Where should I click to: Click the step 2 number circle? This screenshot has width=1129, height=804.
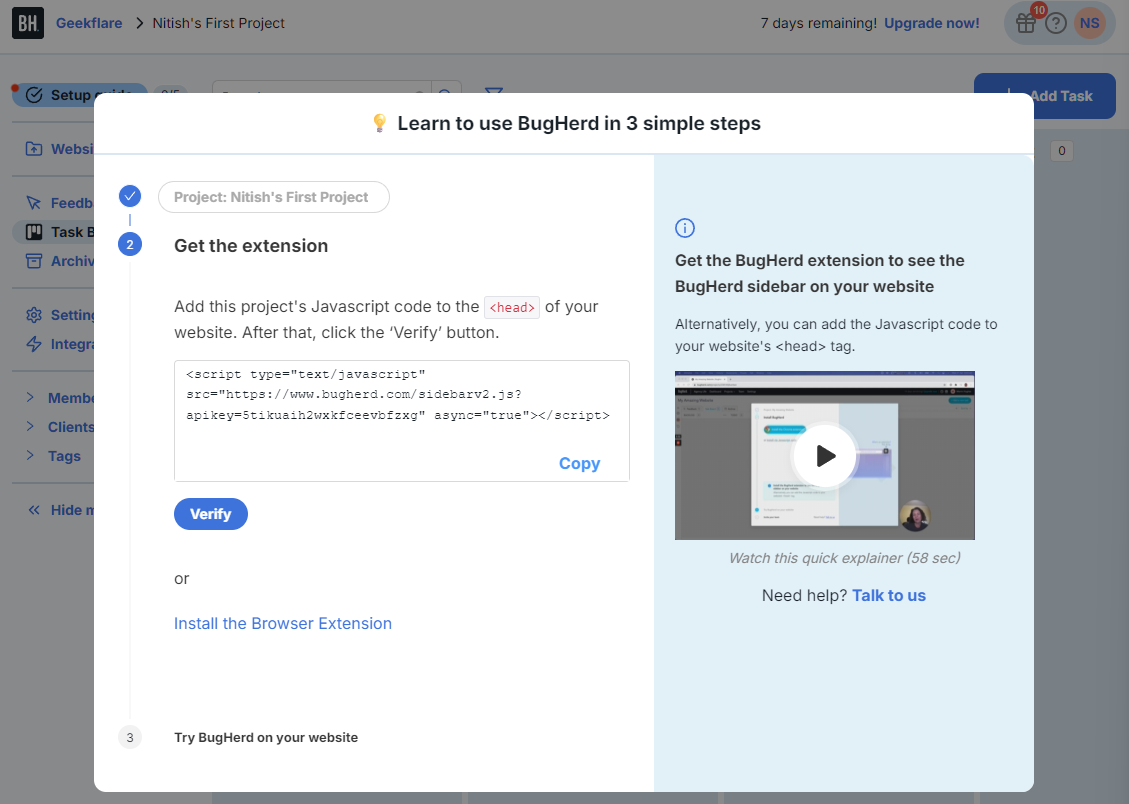(x=130, y=245)
